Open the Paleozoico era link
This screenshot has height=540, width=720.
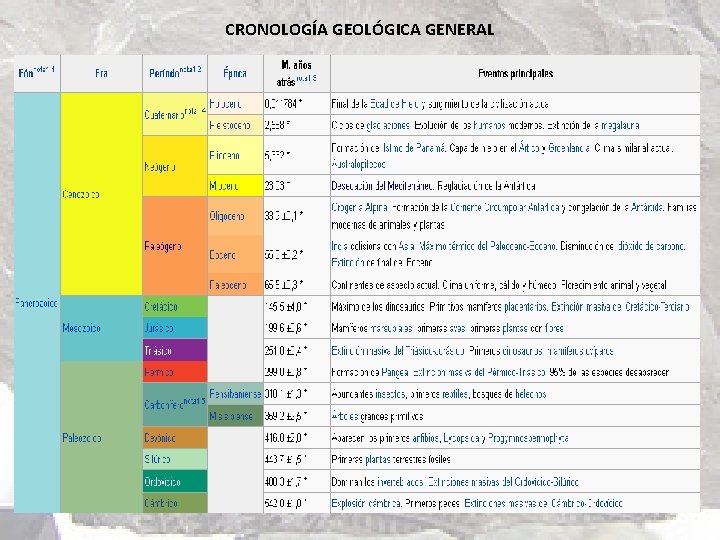coord(82,438)
